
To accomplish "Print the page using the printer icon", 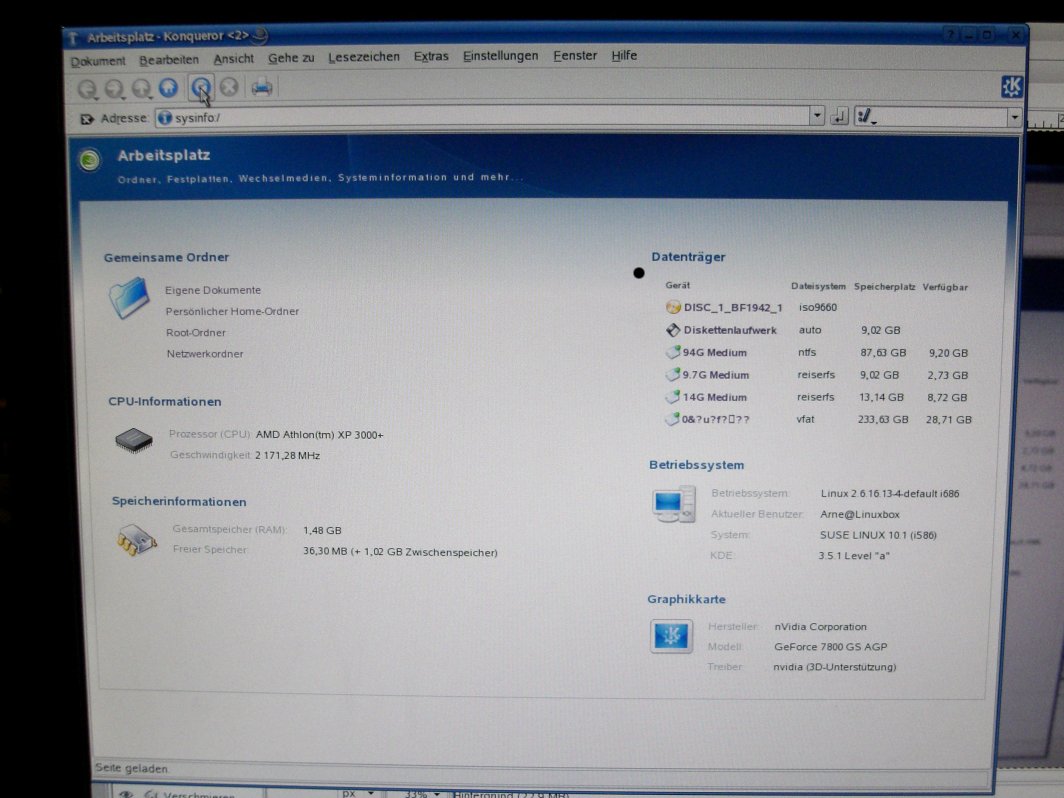I will click(262, 87).
